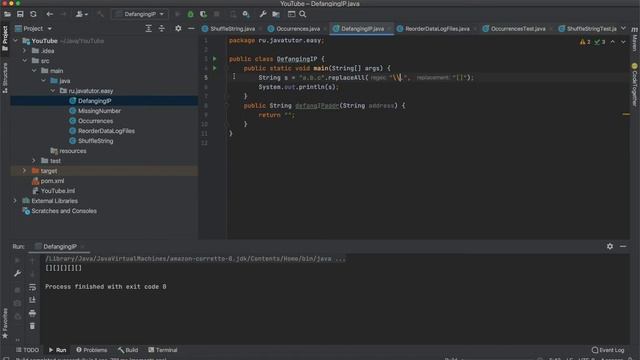The width and height of the screenshot is (640, 360).
Task: Open the Project side tool window tab
Action: [5, 38]
